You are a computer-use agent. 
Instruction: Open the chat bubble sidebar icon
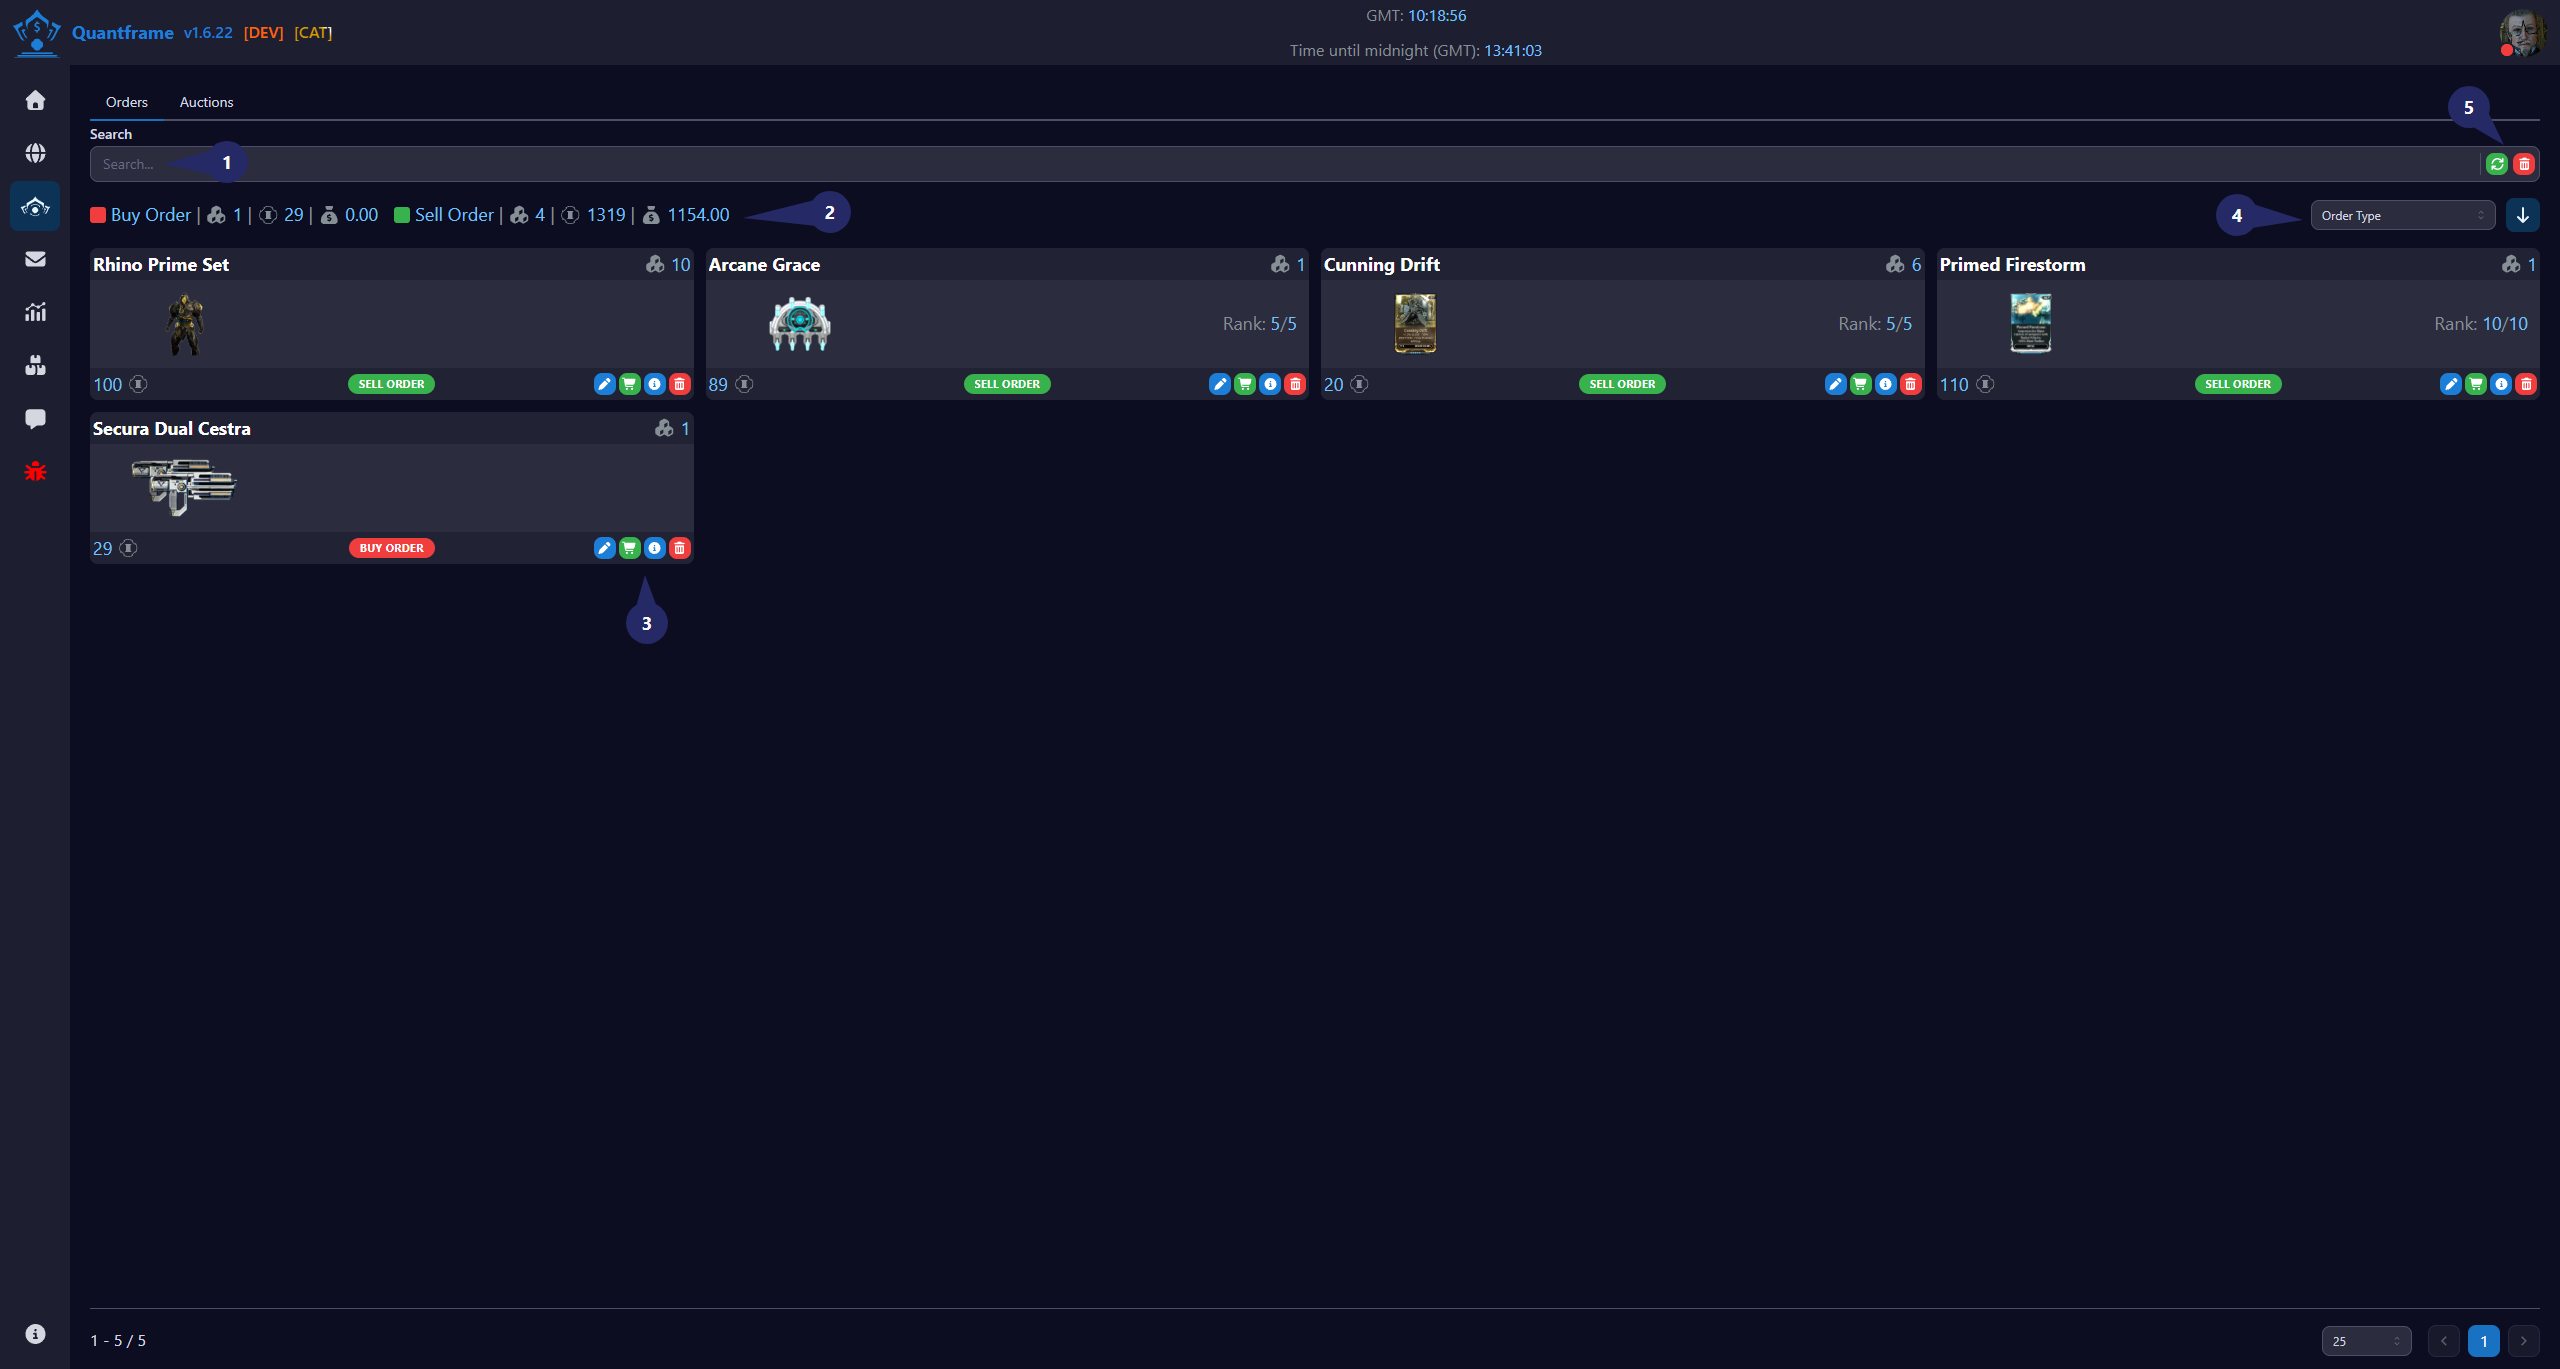pos(35,418)
